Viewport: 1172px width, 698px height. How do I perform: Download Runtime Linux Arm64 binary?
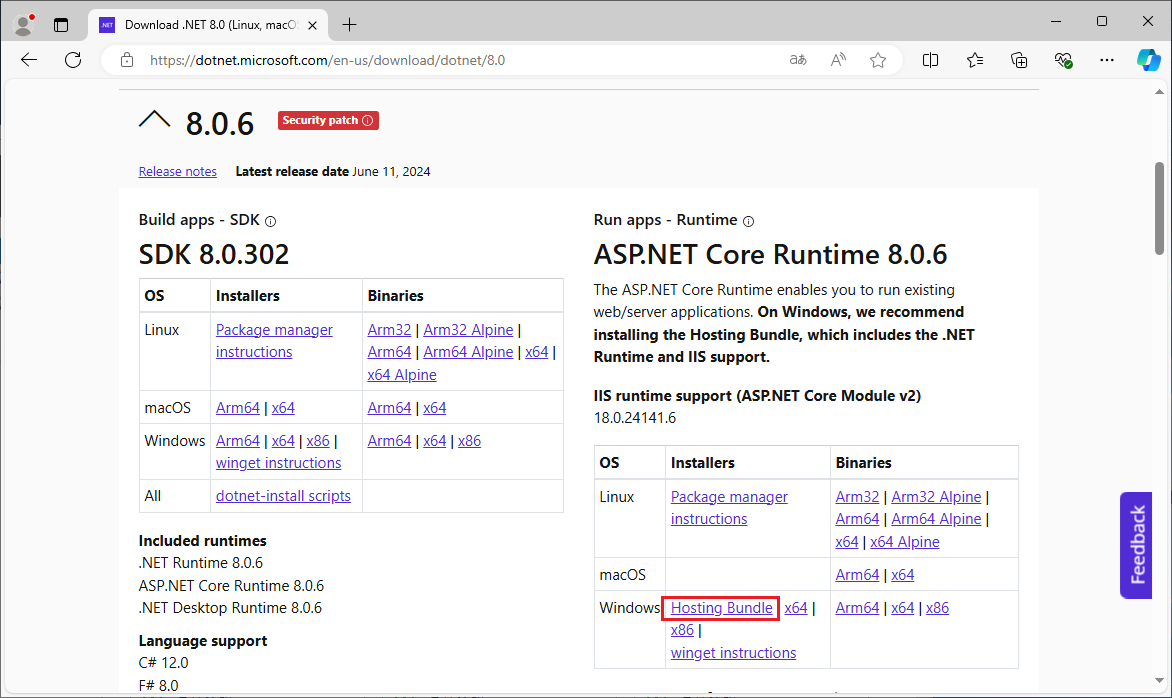[x=857, y=519]
